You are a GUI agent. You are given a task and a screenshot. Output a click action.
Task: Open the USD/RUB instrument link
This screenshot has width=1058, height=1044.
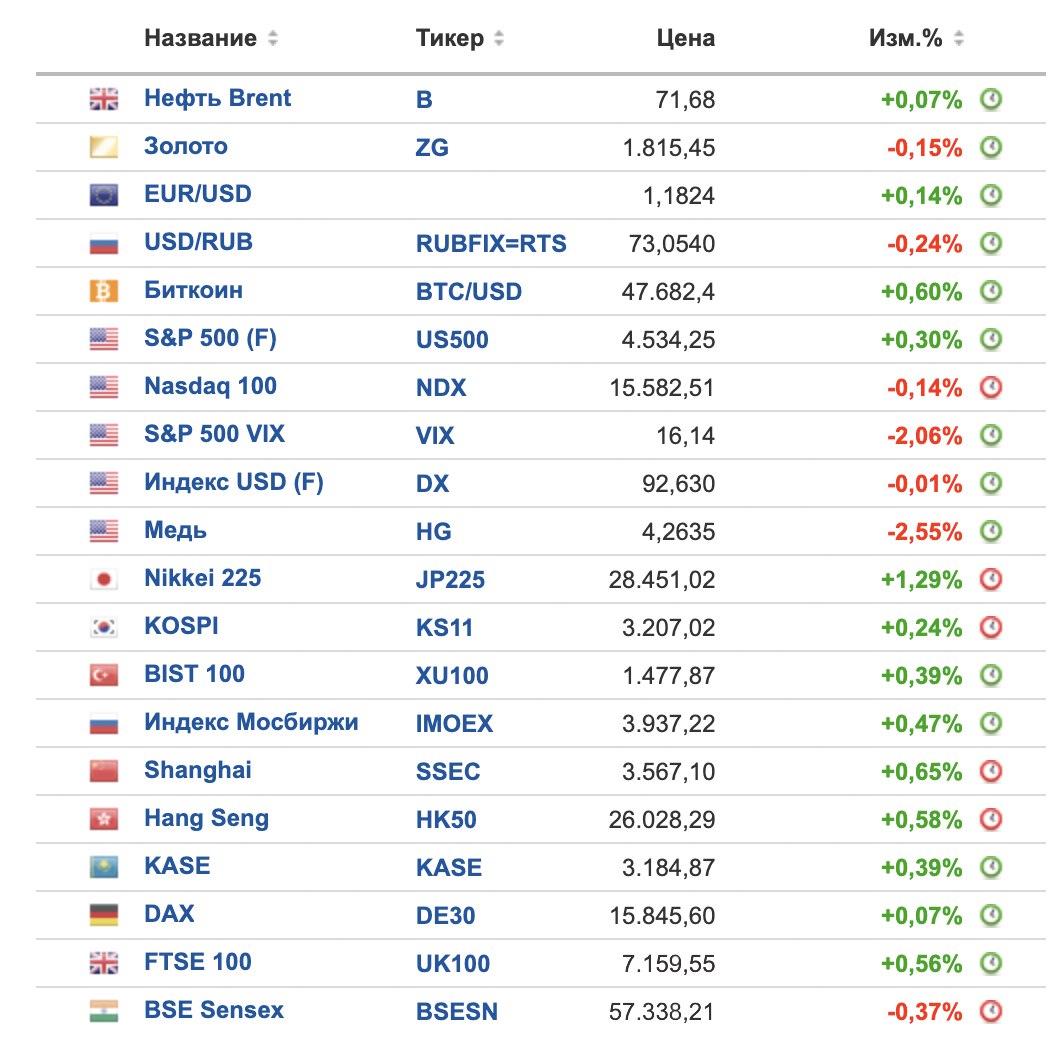[198, 243]
